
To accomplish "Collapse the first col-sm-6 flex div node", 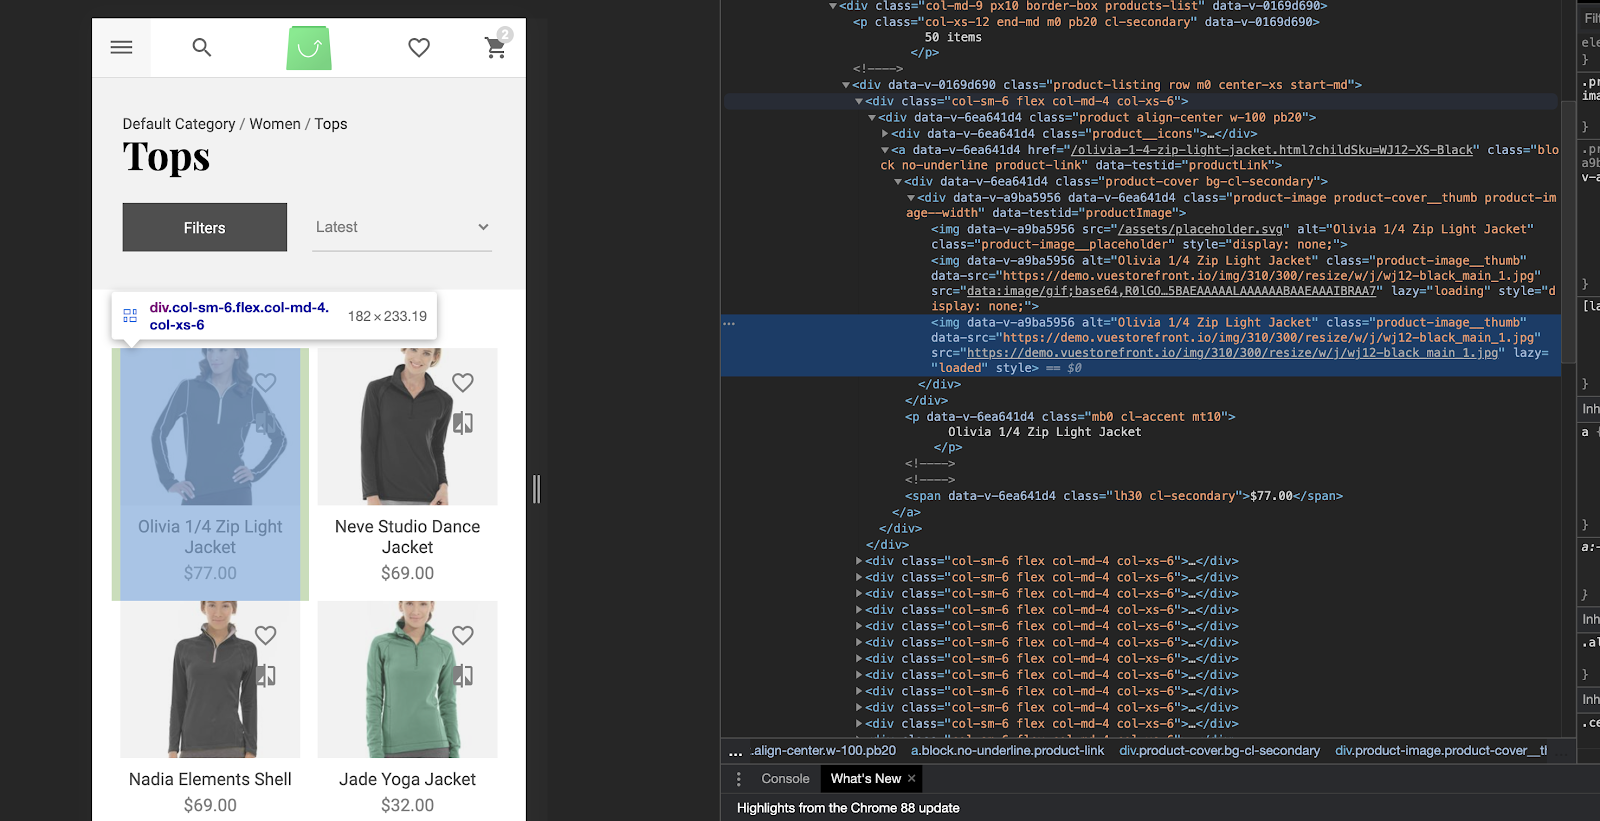I will (x=859, y=101).
